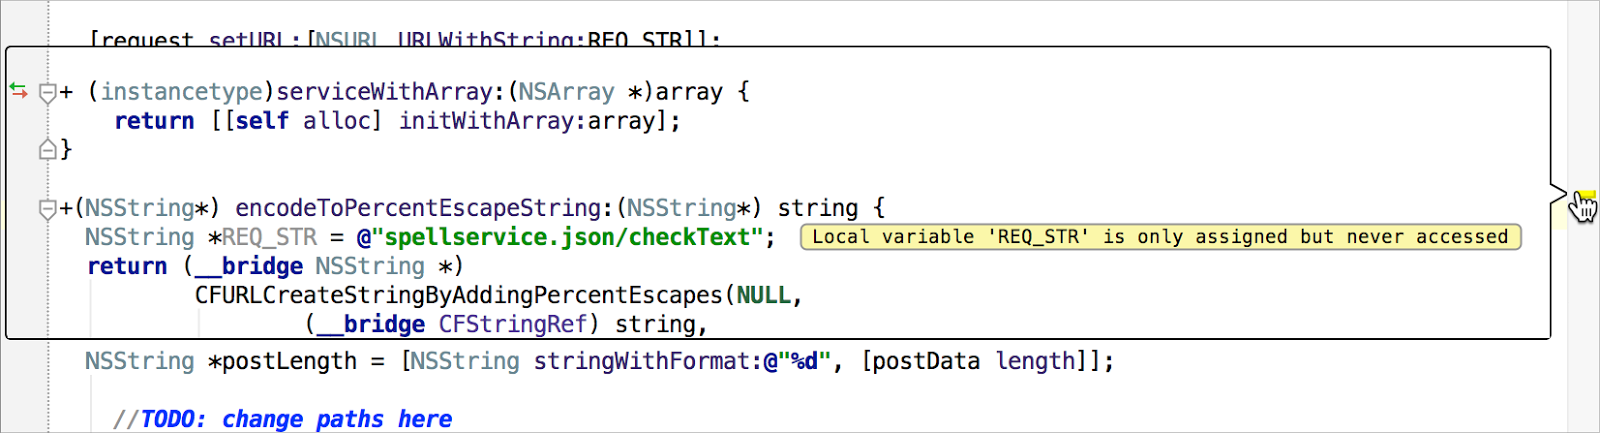The width and height of the screenshot is (1600, 433).
Task: Click the NULL argument in CFURL call
Action: 764,296
